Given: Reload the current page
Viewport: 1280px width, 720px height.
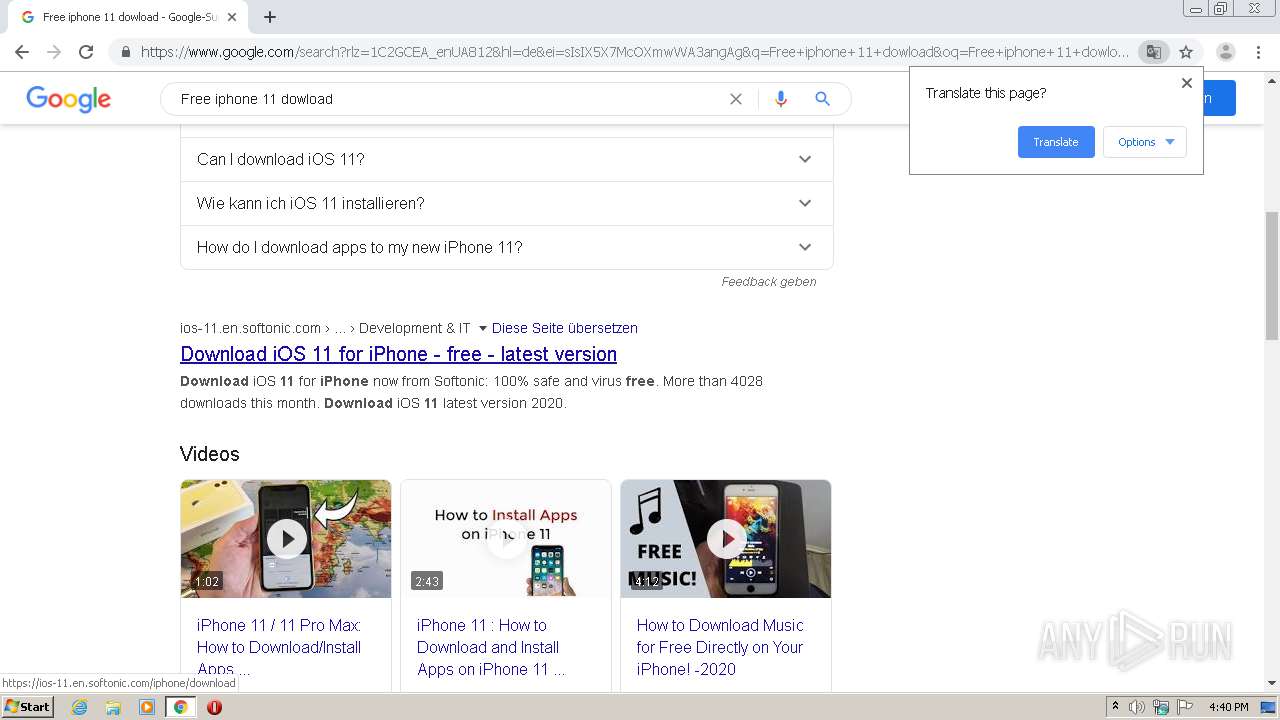Looking at the screenshot, I should (x=86, y=52).
